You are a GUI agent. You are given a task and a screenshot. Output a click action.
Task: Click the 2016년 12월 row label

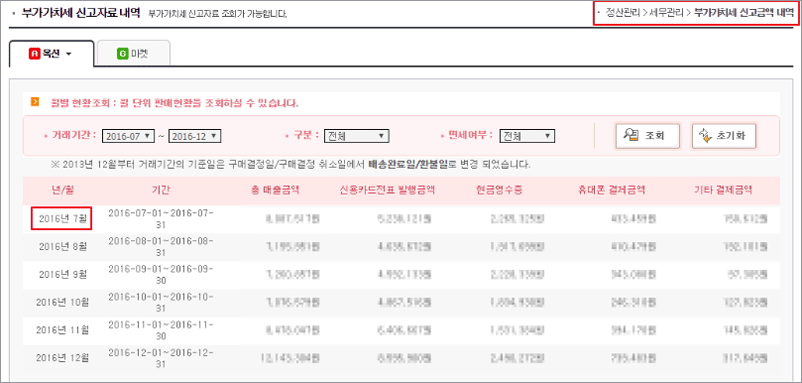tap(63, 356)
